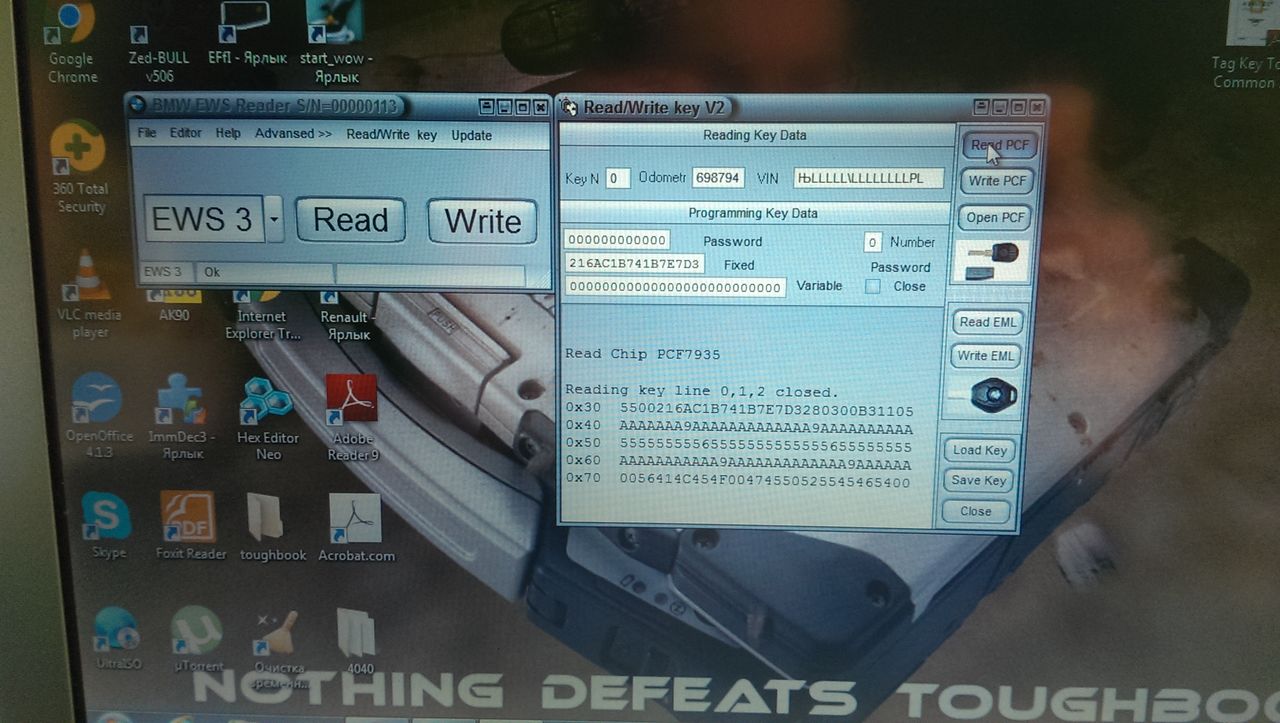Open Google Chrome desktop shortcut
This screenshot has height=723, width=1280.
pyautogui.click(x=72, y=40)
